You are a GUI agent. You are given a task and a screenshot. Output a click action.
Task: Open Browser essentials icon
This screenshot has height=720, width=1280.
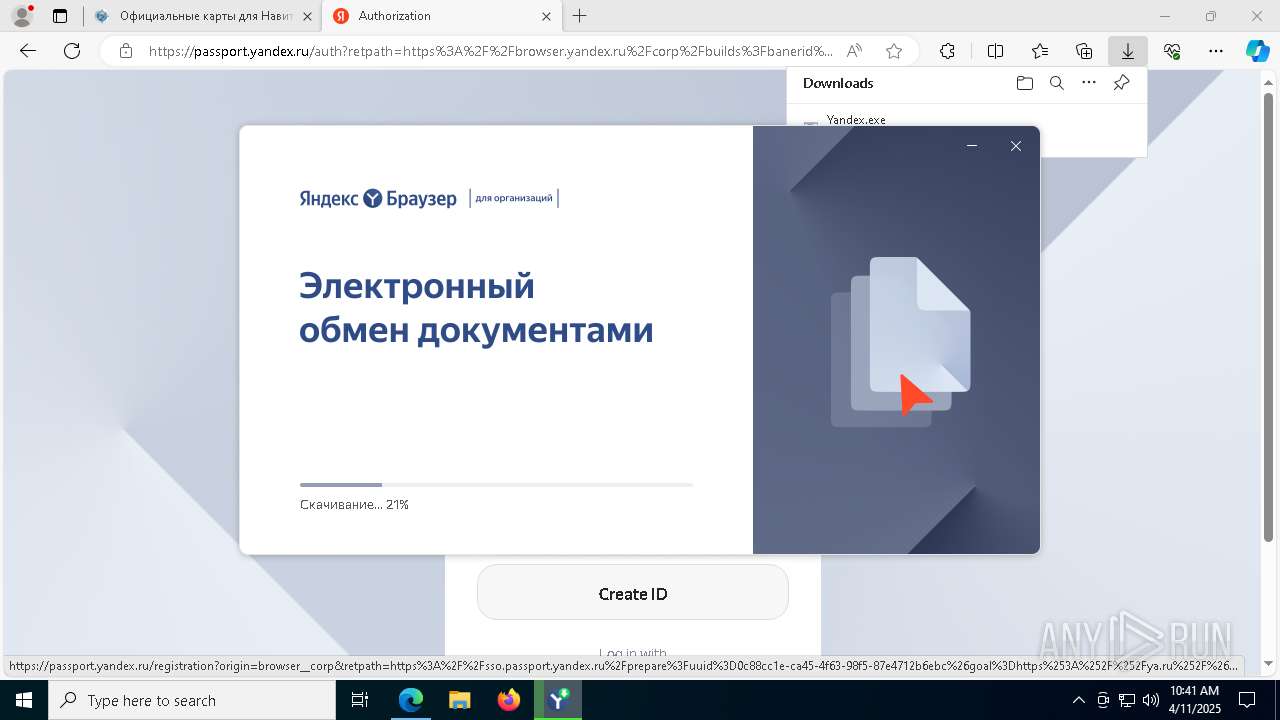click(1172, 51)
